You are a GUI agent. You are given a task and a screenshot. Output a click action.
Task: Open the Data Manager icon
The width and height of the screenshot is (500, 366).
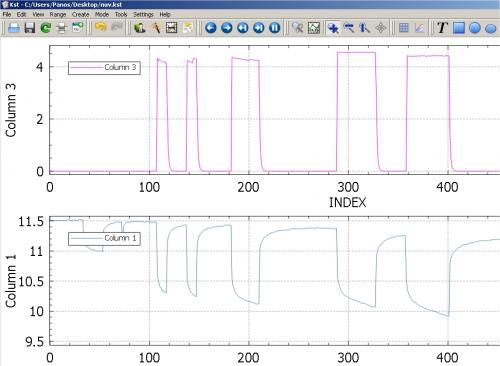point(139,28)
